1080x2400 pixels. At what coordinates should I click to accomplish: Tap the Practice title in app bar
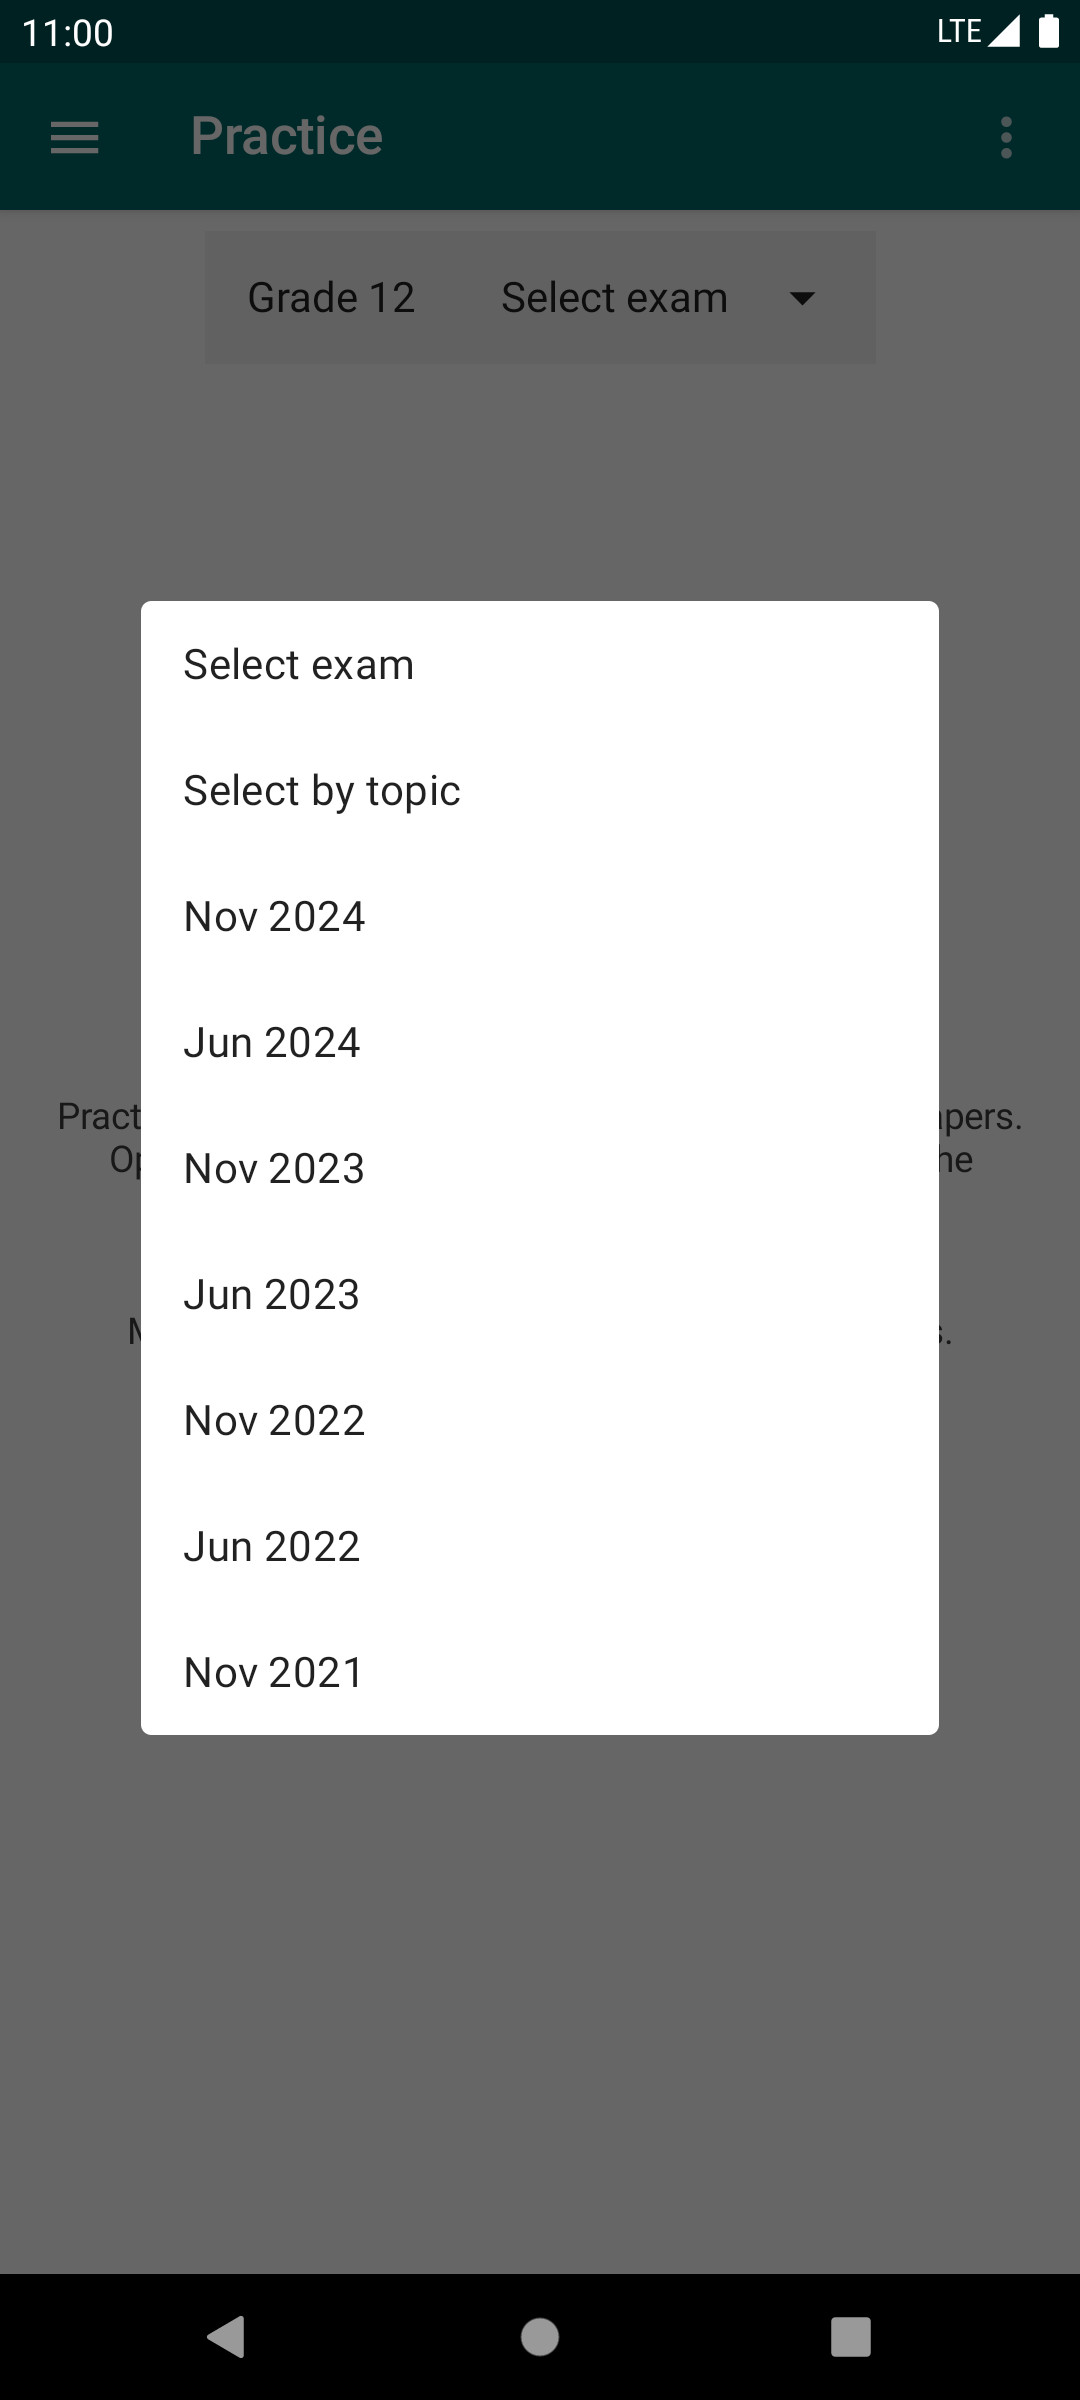point(287,136)
